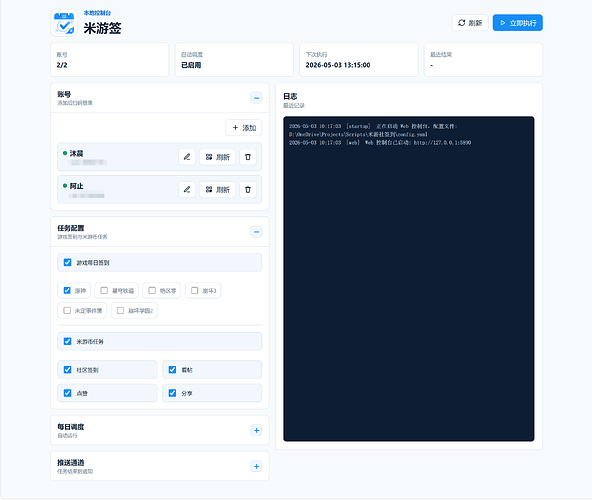Click the 账号 2/2 status card

(109, 60)
